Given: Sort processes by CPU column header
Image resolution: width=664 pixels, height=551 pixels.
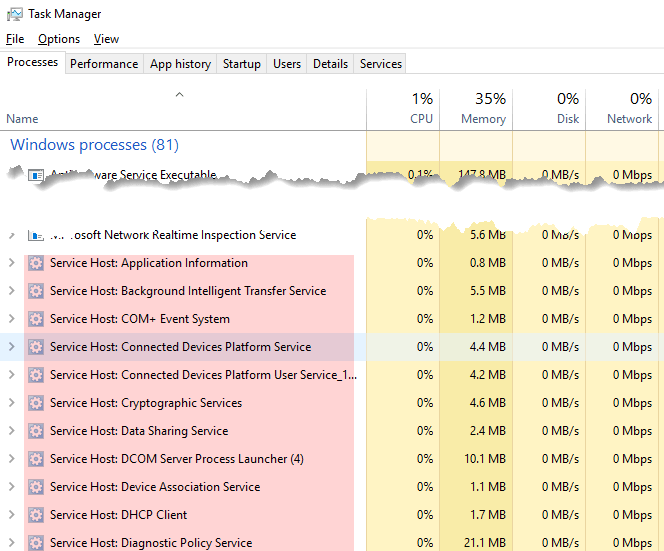Looking at the screenshot, I should point(403,108).
